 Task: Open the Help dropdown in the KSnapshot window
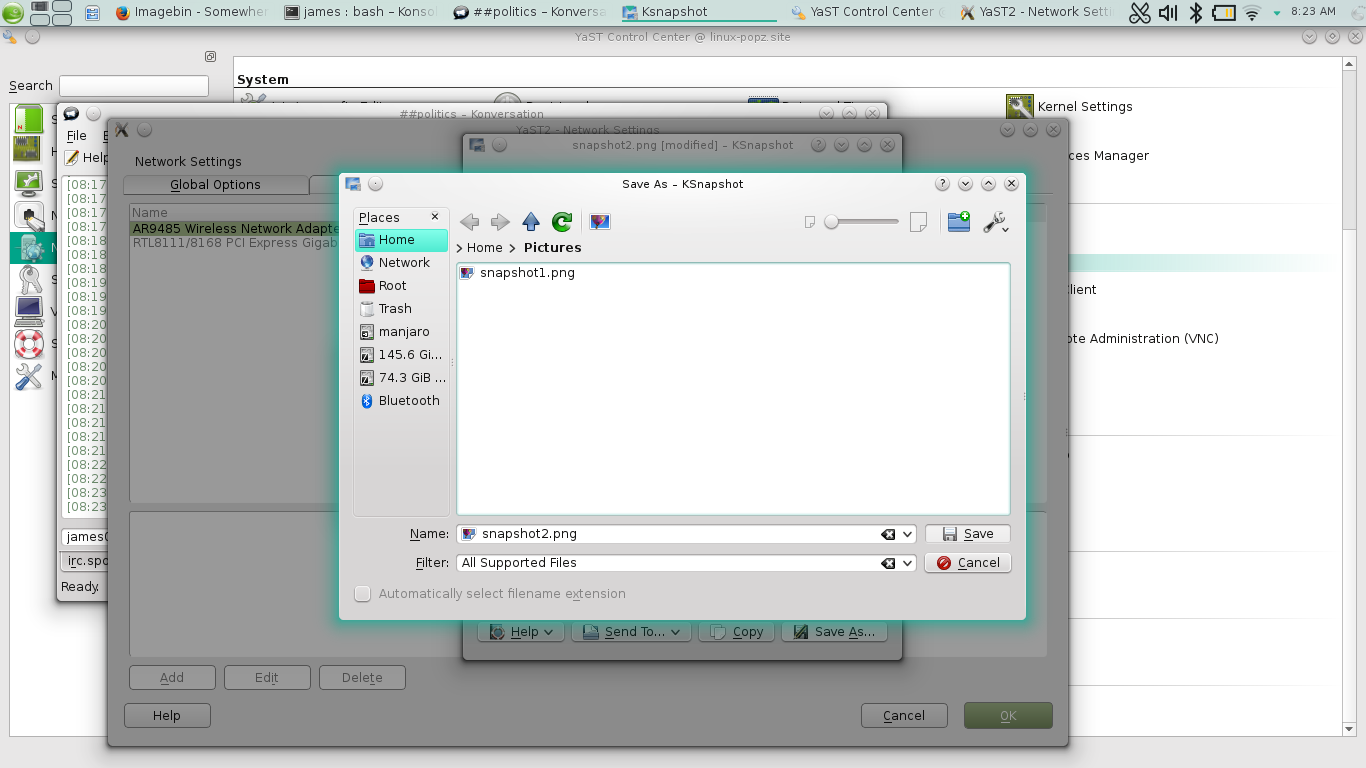(519, 632)
